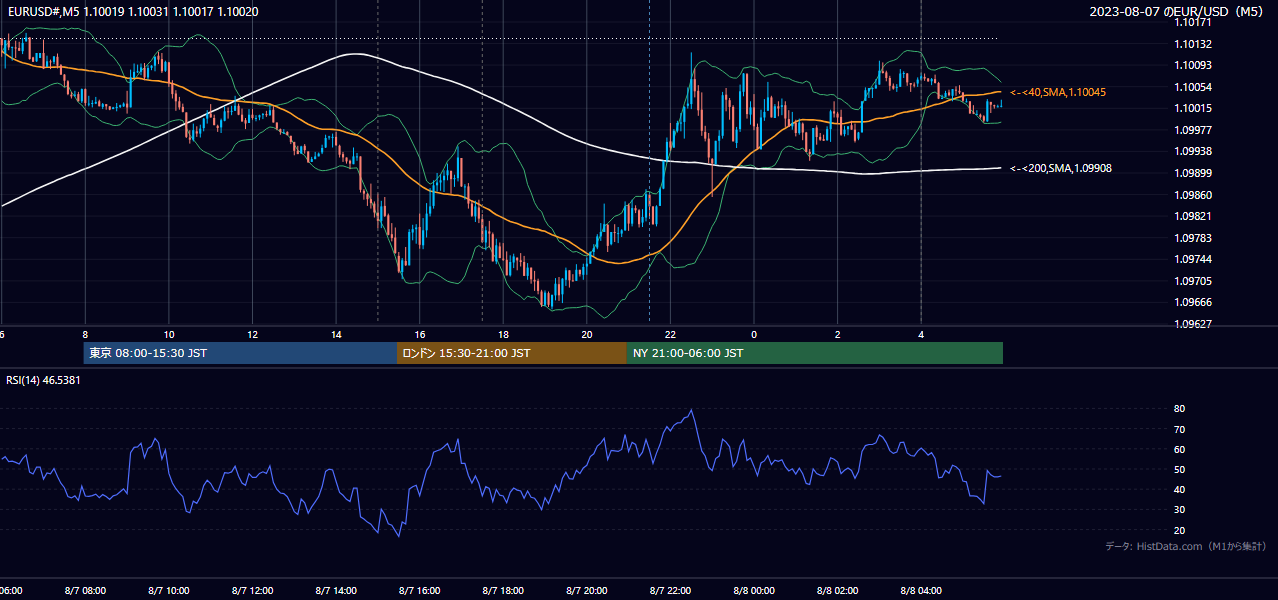
Task: Click the 8/7 22:00 date axis label
Action: click(x=671, y=591)
